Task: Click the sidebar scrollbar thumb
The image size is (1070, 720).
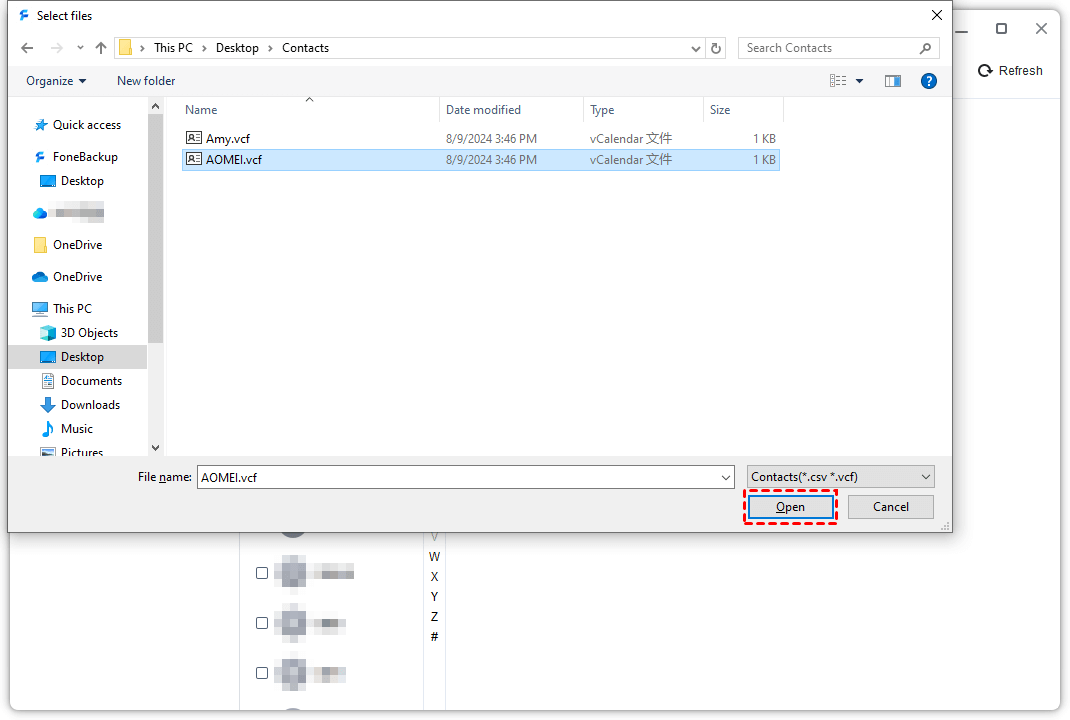Action: point(156,229)
